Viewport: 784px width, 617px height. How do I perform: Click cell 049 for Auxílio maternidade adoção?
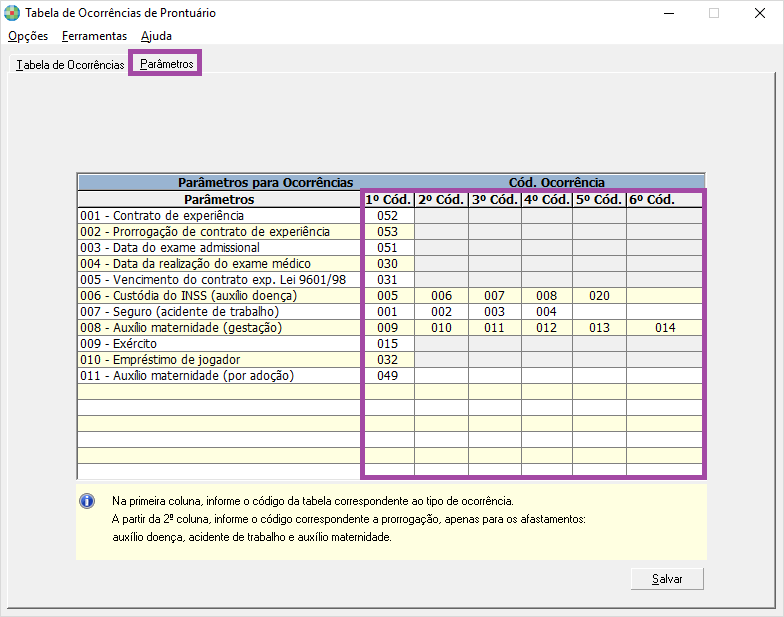pos(388,376)
